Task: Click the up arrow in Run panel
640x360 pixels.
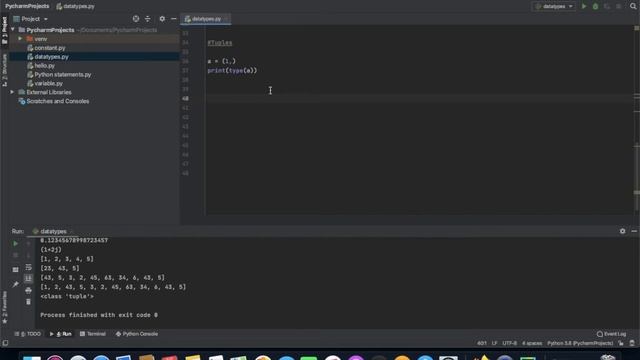Action: (28, 244)
